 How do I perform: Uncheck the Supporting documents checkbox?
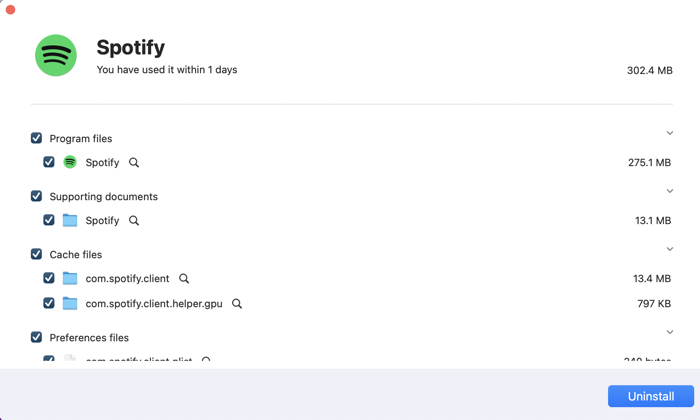coord(36,196)
